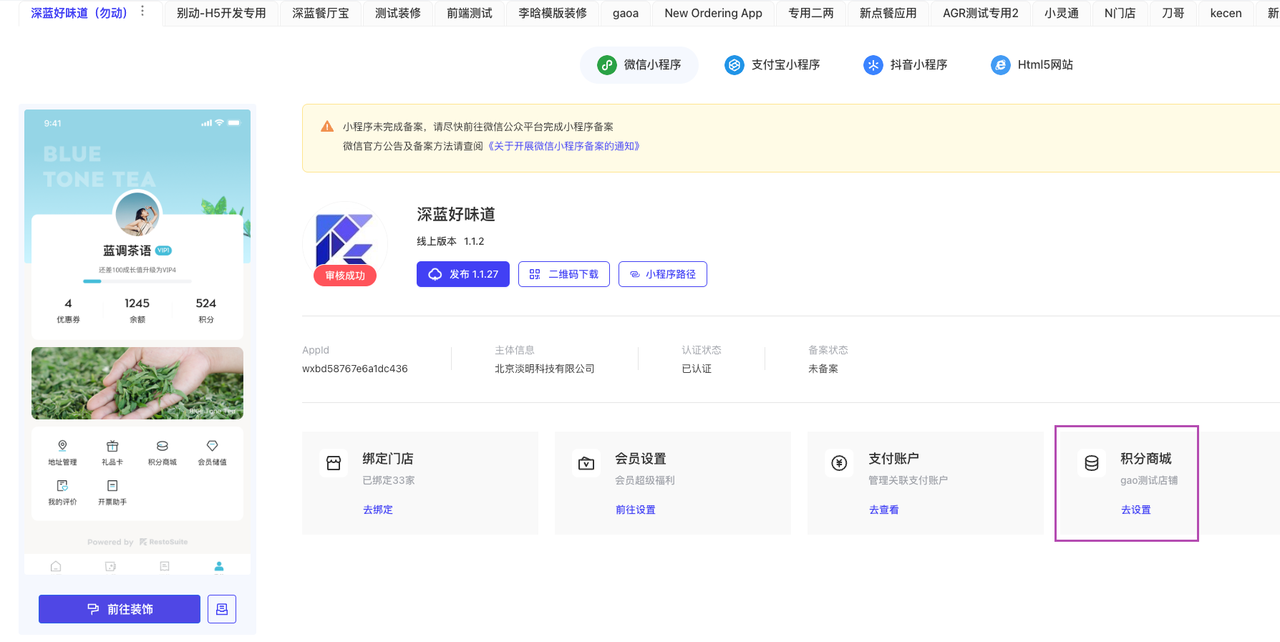Open 《关于开展微信小程序备案的通知》 link
Viewport: 1280px width, 642px height.
[564, 146]
